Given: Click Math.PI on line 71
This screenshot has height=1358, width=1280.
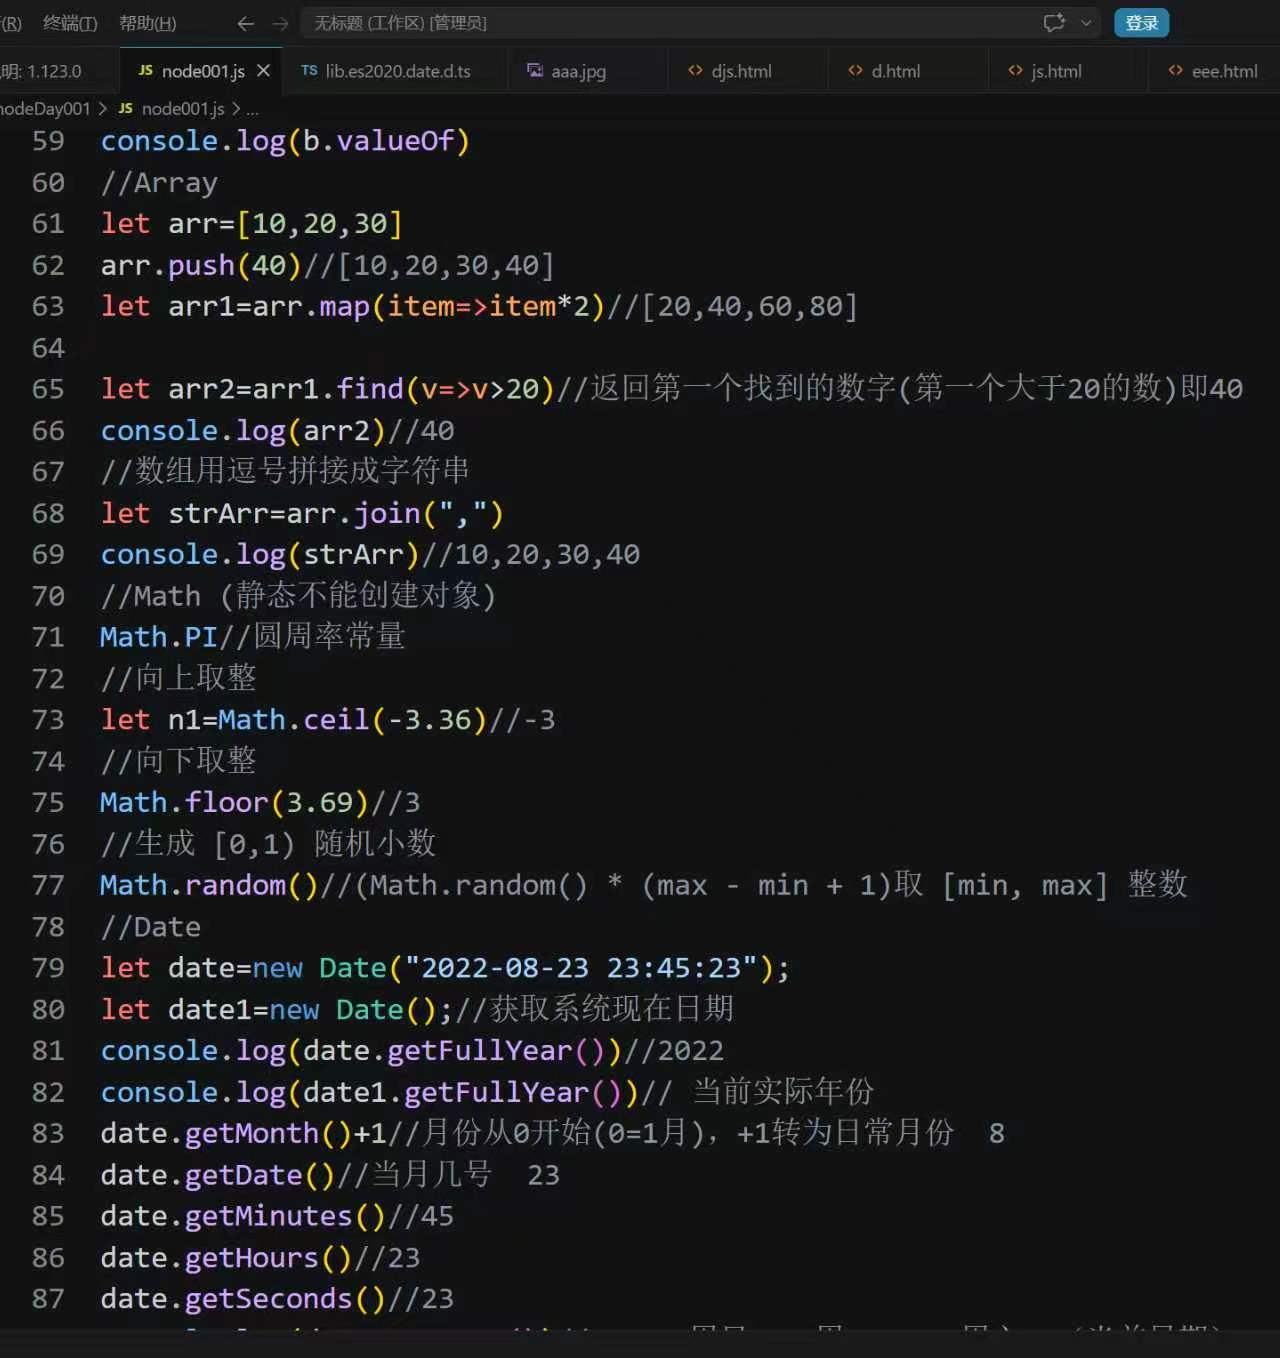Looking at the screenshot, I should [159, 638].
